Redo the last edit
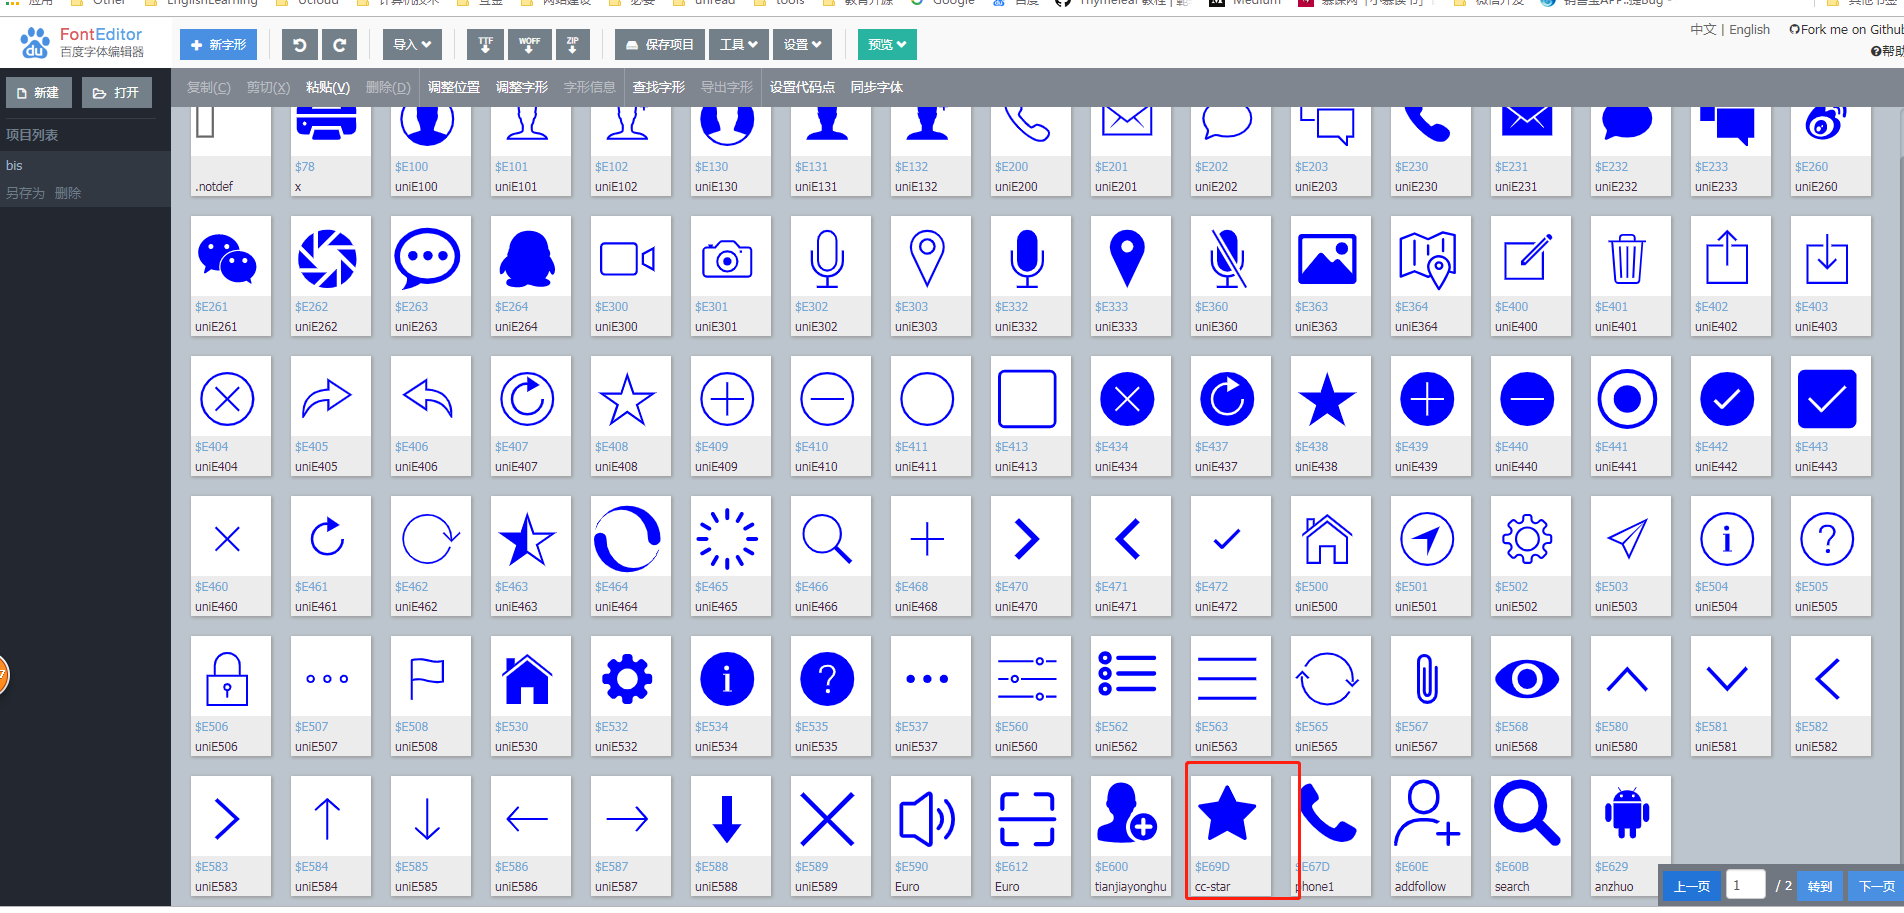The height and width of the screenshot is (913, 1904). coord(339,44)
